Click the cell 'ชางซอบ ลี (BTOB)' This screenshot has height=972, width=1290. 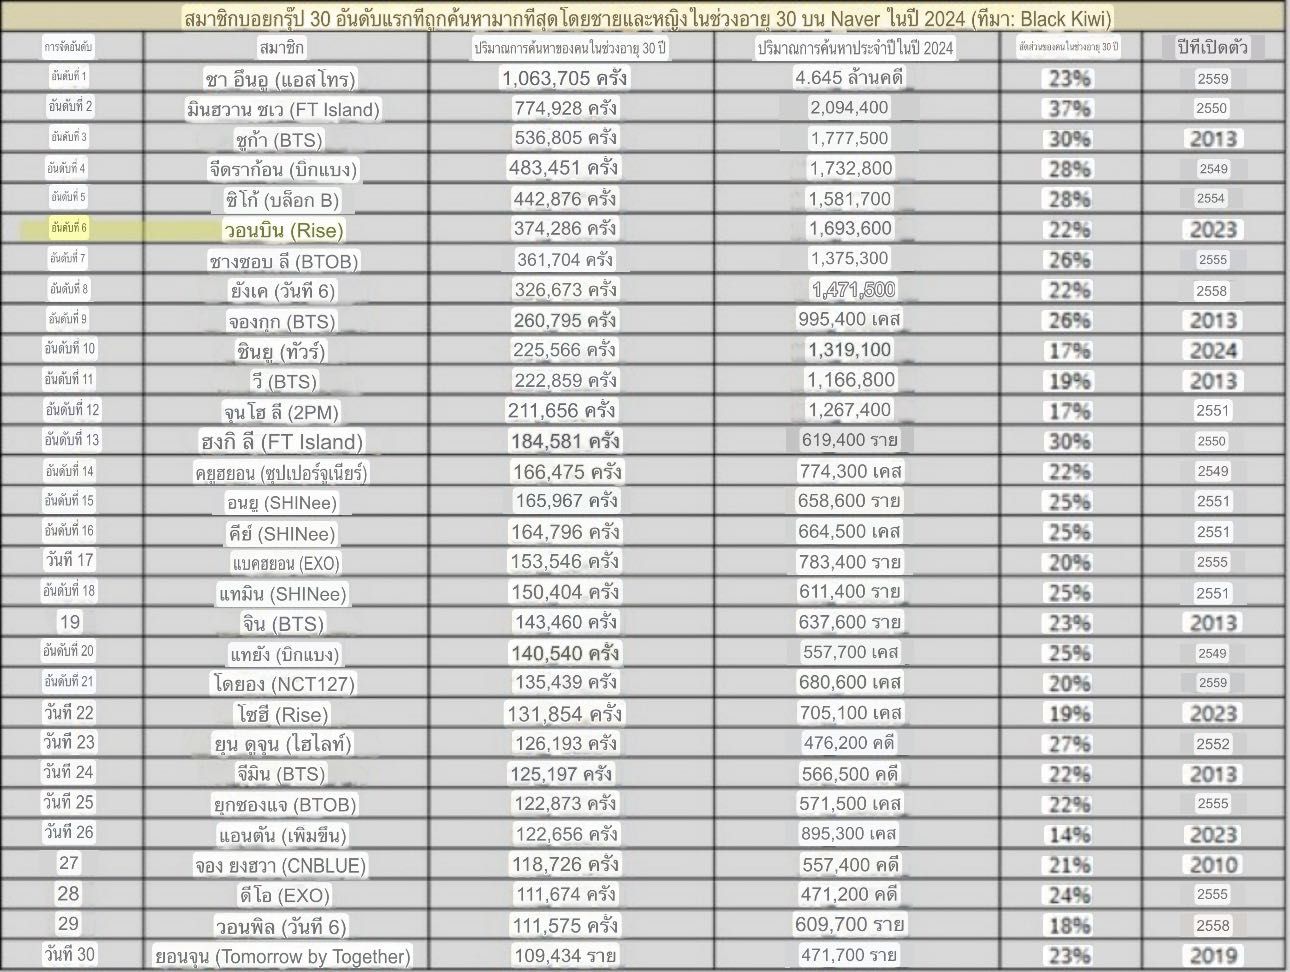283,261
